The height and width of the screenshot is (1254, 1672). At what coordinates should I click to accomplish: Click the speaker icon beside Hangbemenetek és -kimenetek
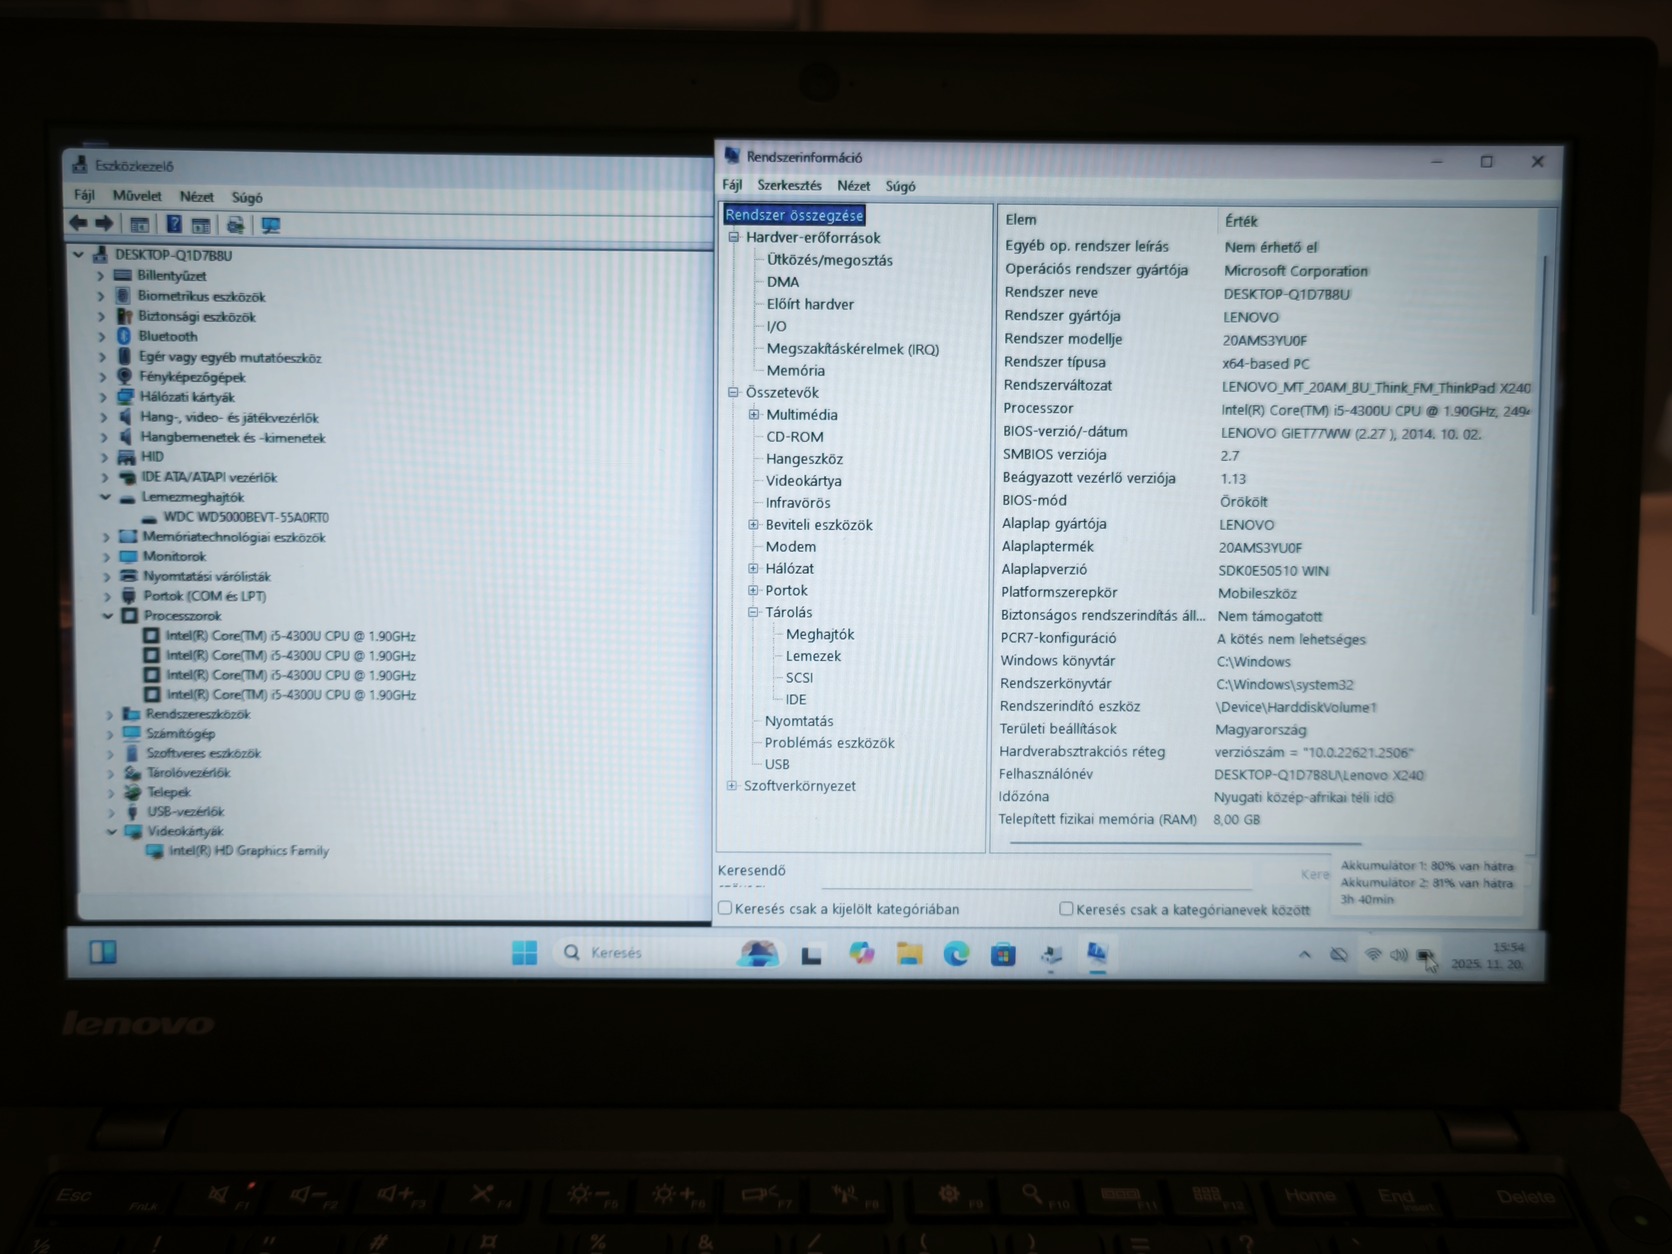(125, 437)
